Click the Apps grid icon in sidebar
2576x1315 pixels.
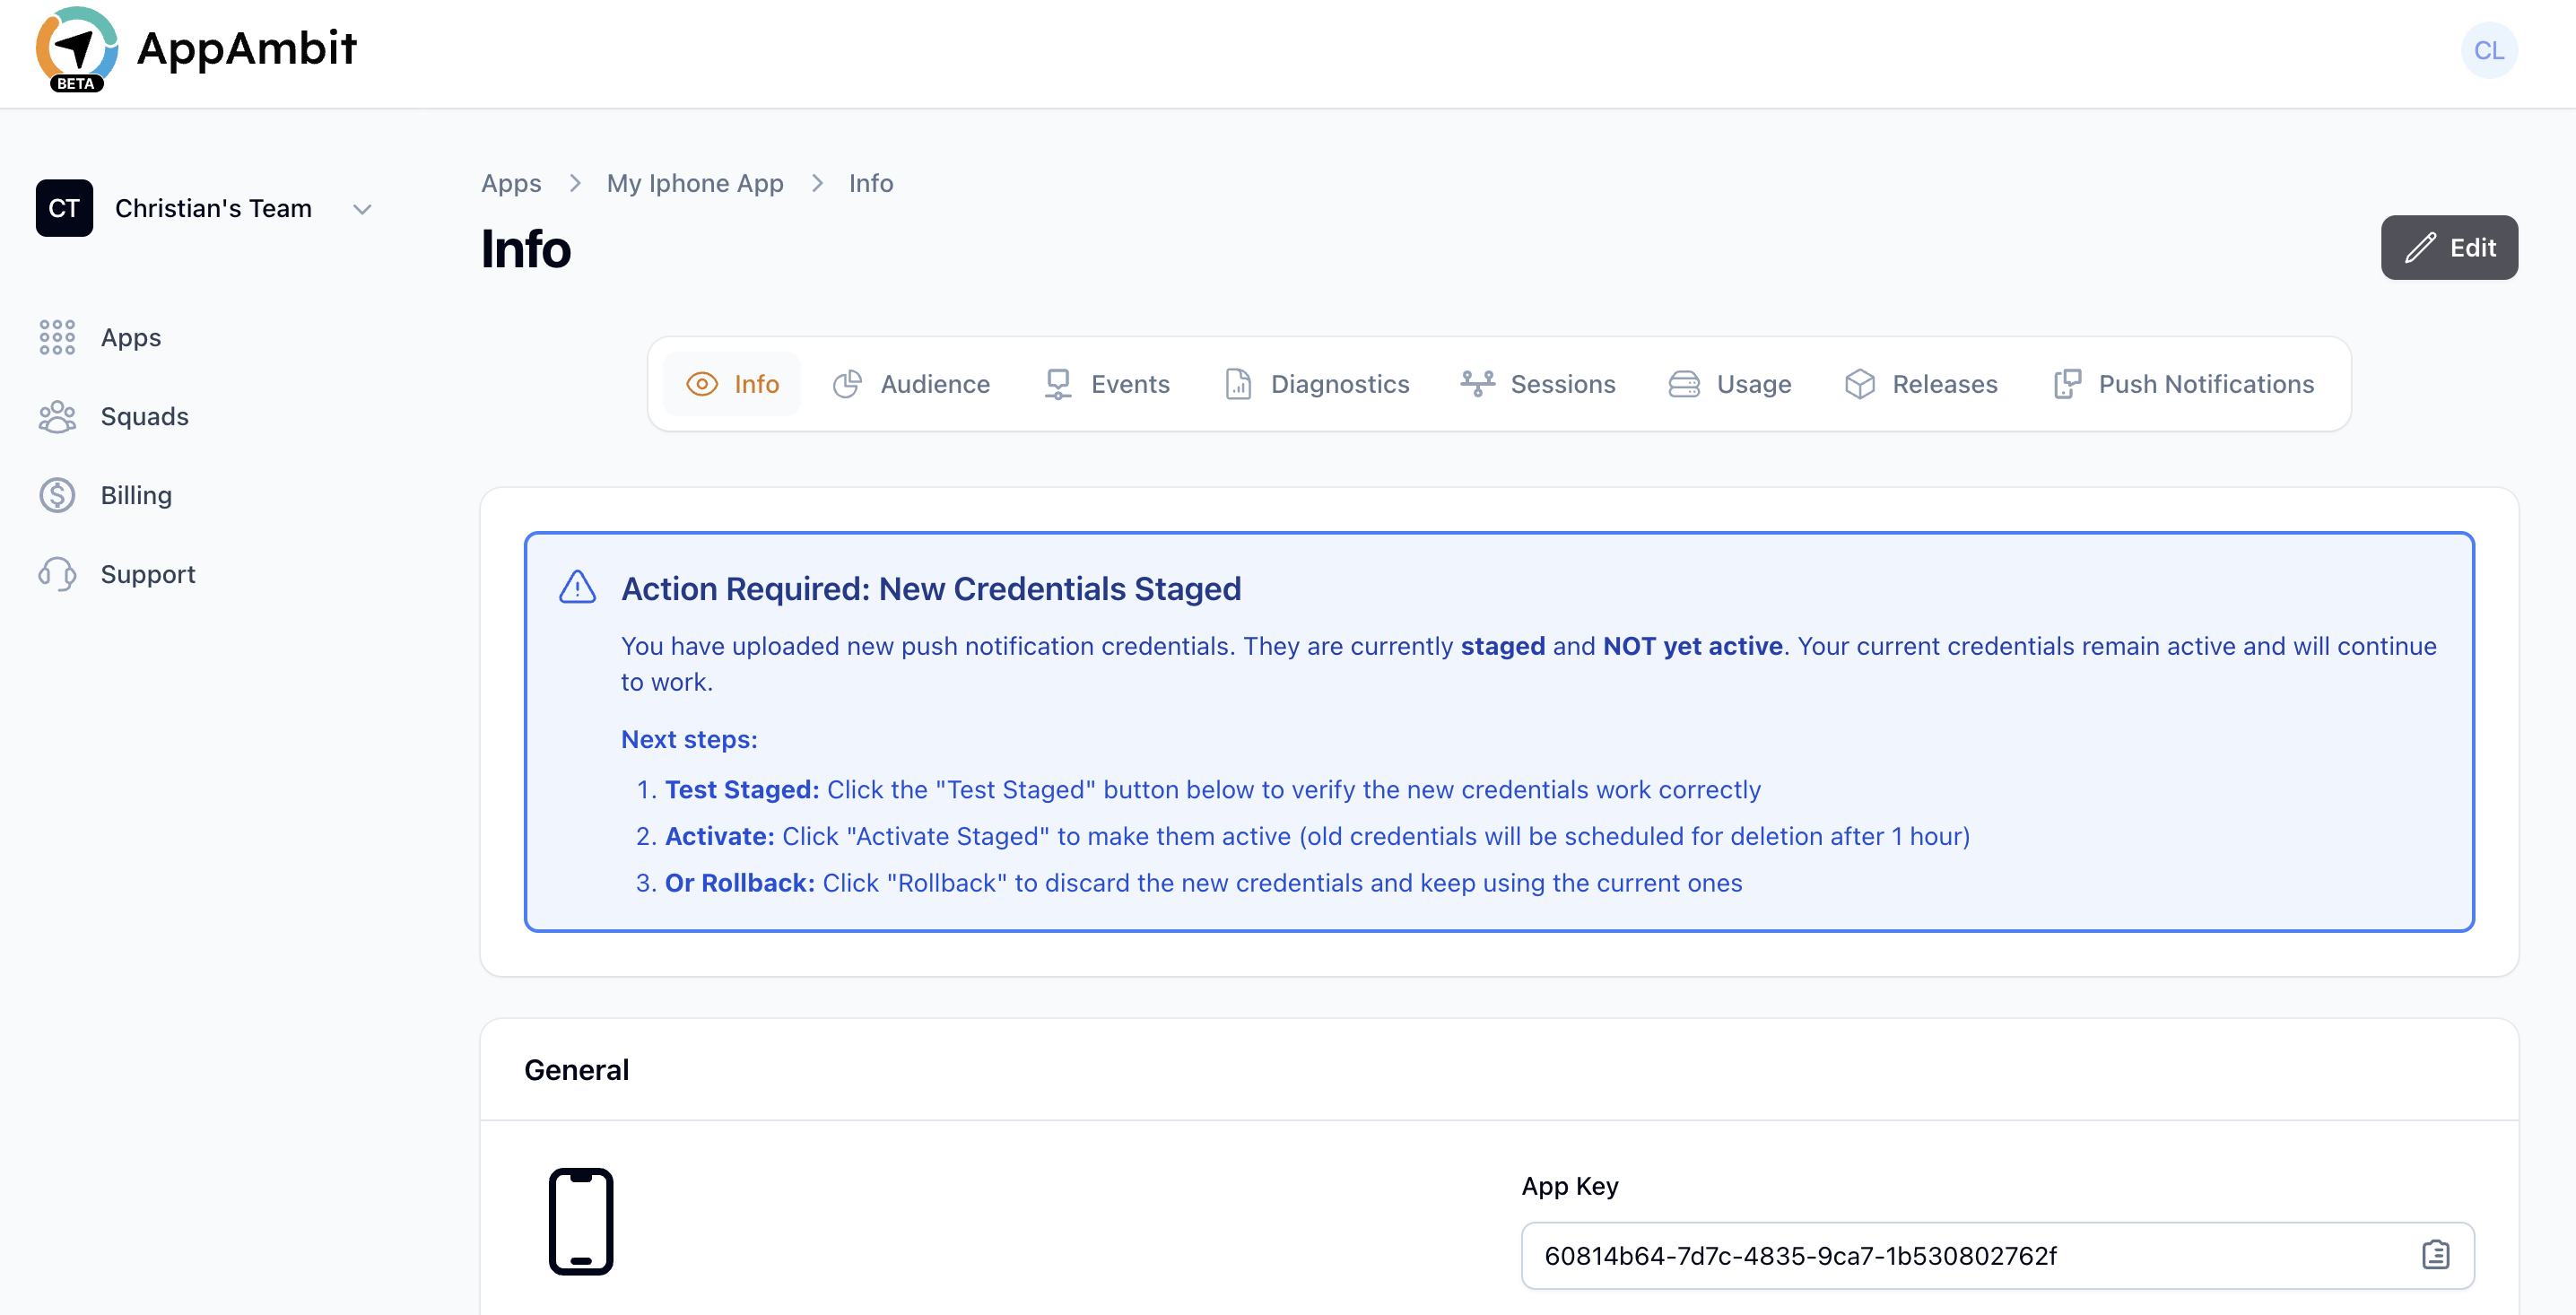[57, 337]
